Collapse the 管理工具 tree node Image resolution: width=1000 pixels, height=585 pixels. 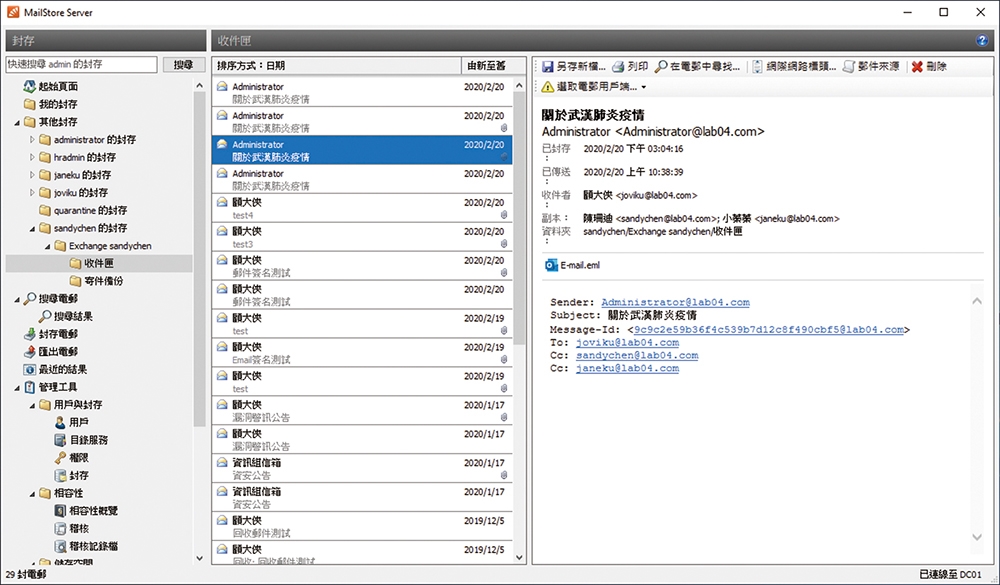[x=17, y=388]
